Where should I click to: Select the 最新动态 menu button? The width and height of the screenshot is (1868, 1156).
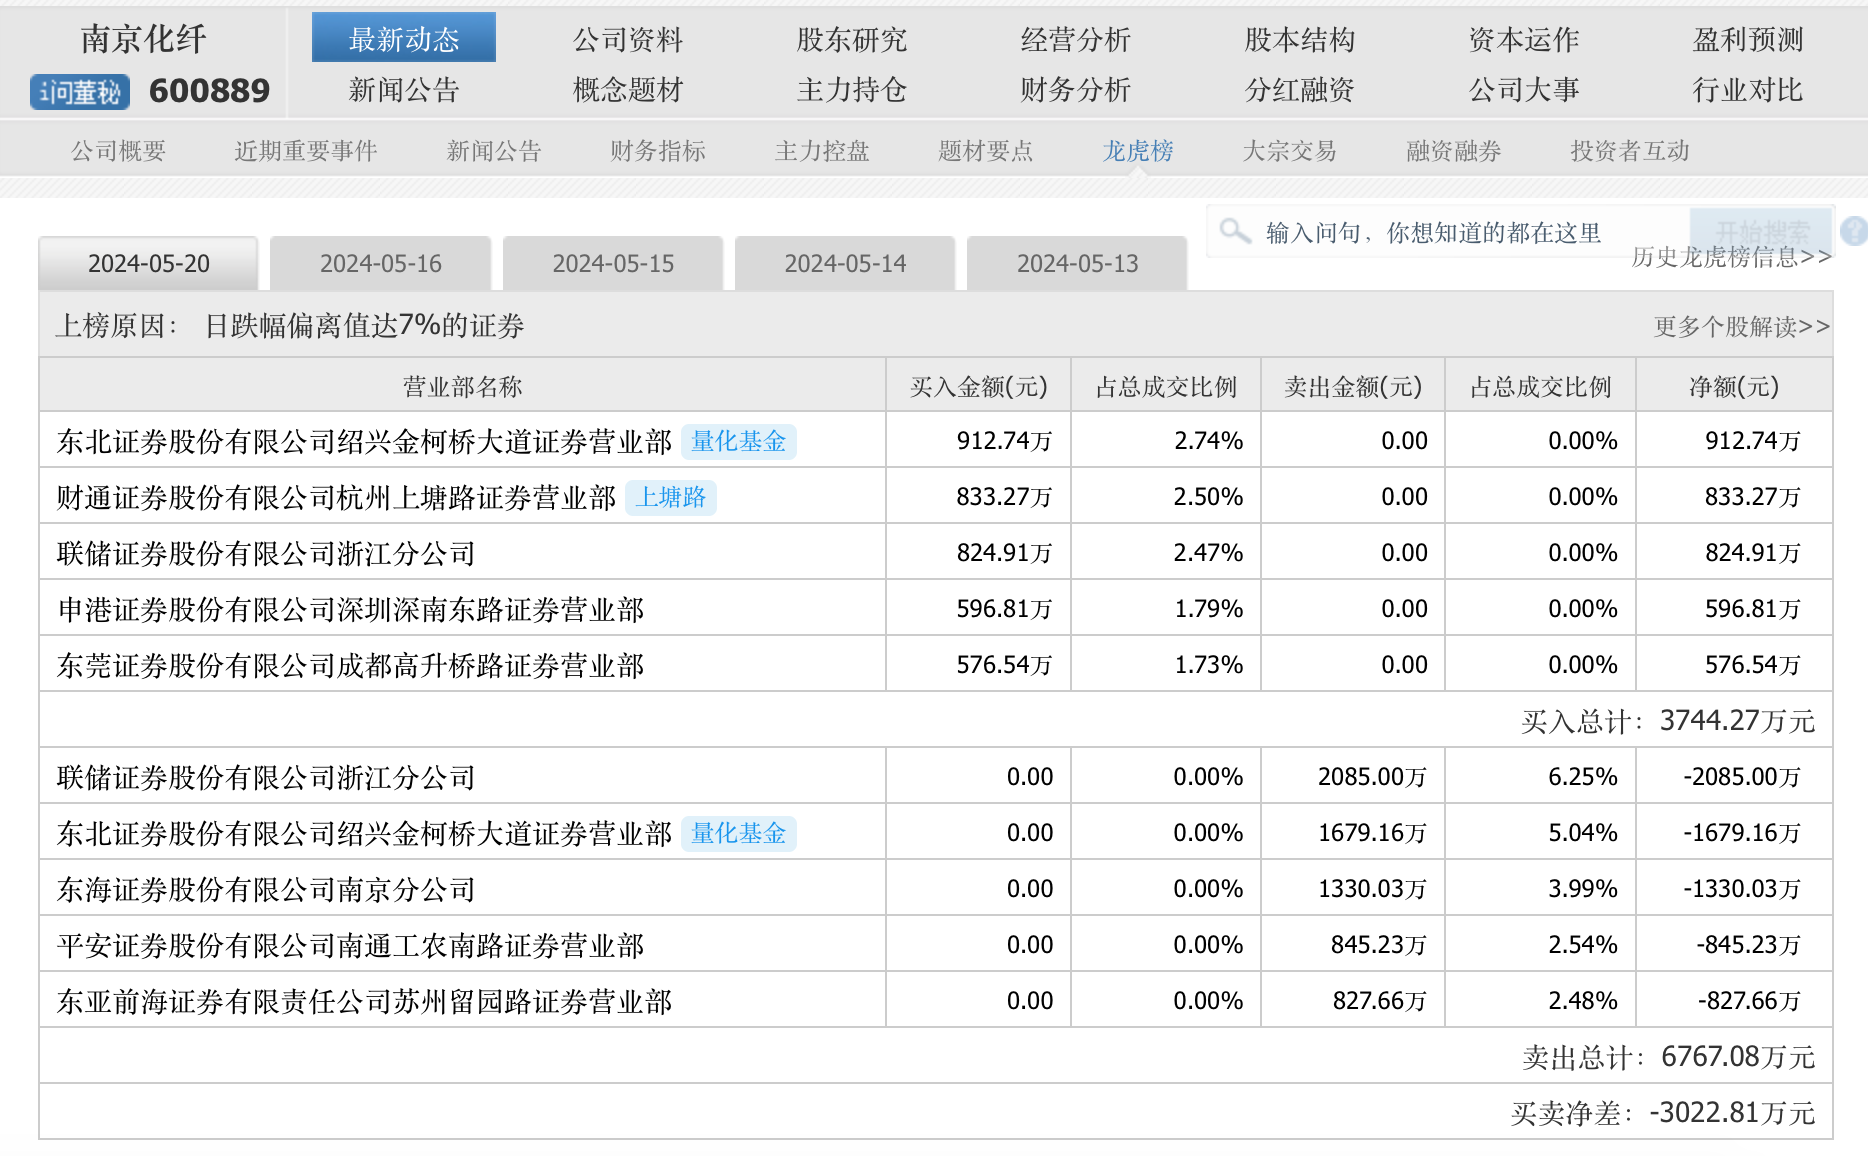pyautogui.click(x=403, y=38)
